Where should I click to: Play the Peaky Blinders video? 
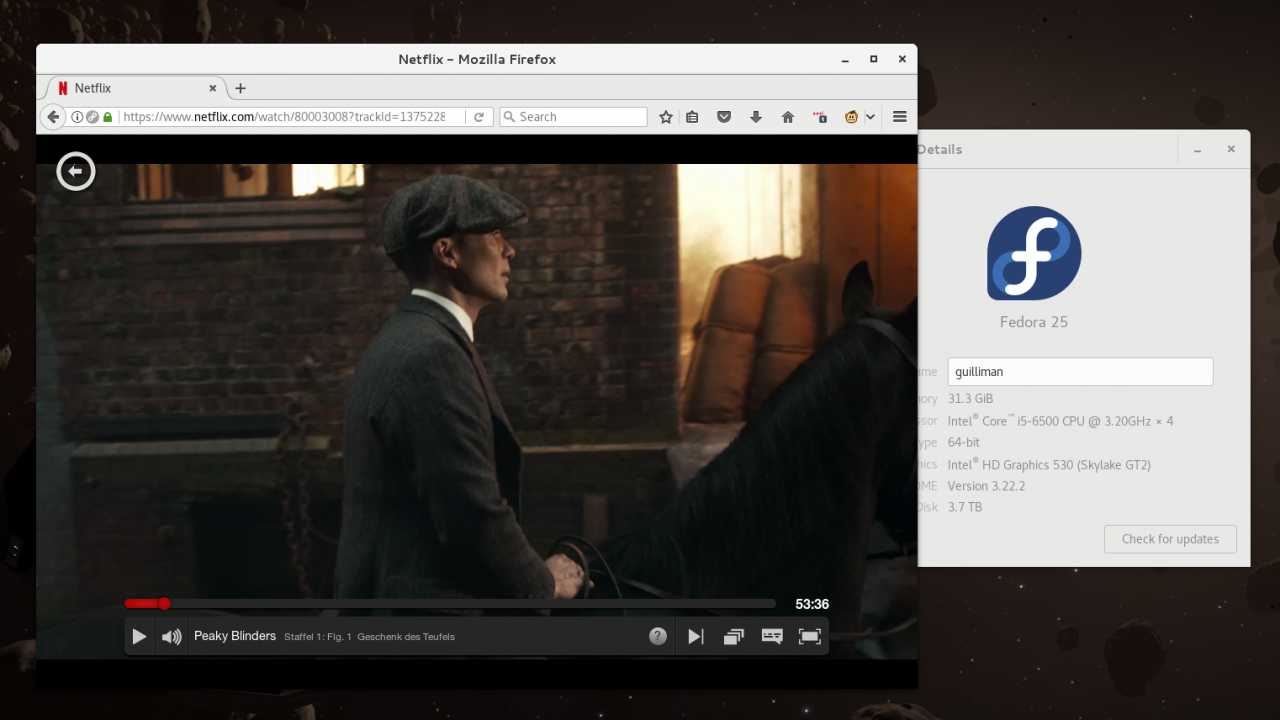click(x=140, y=636)
